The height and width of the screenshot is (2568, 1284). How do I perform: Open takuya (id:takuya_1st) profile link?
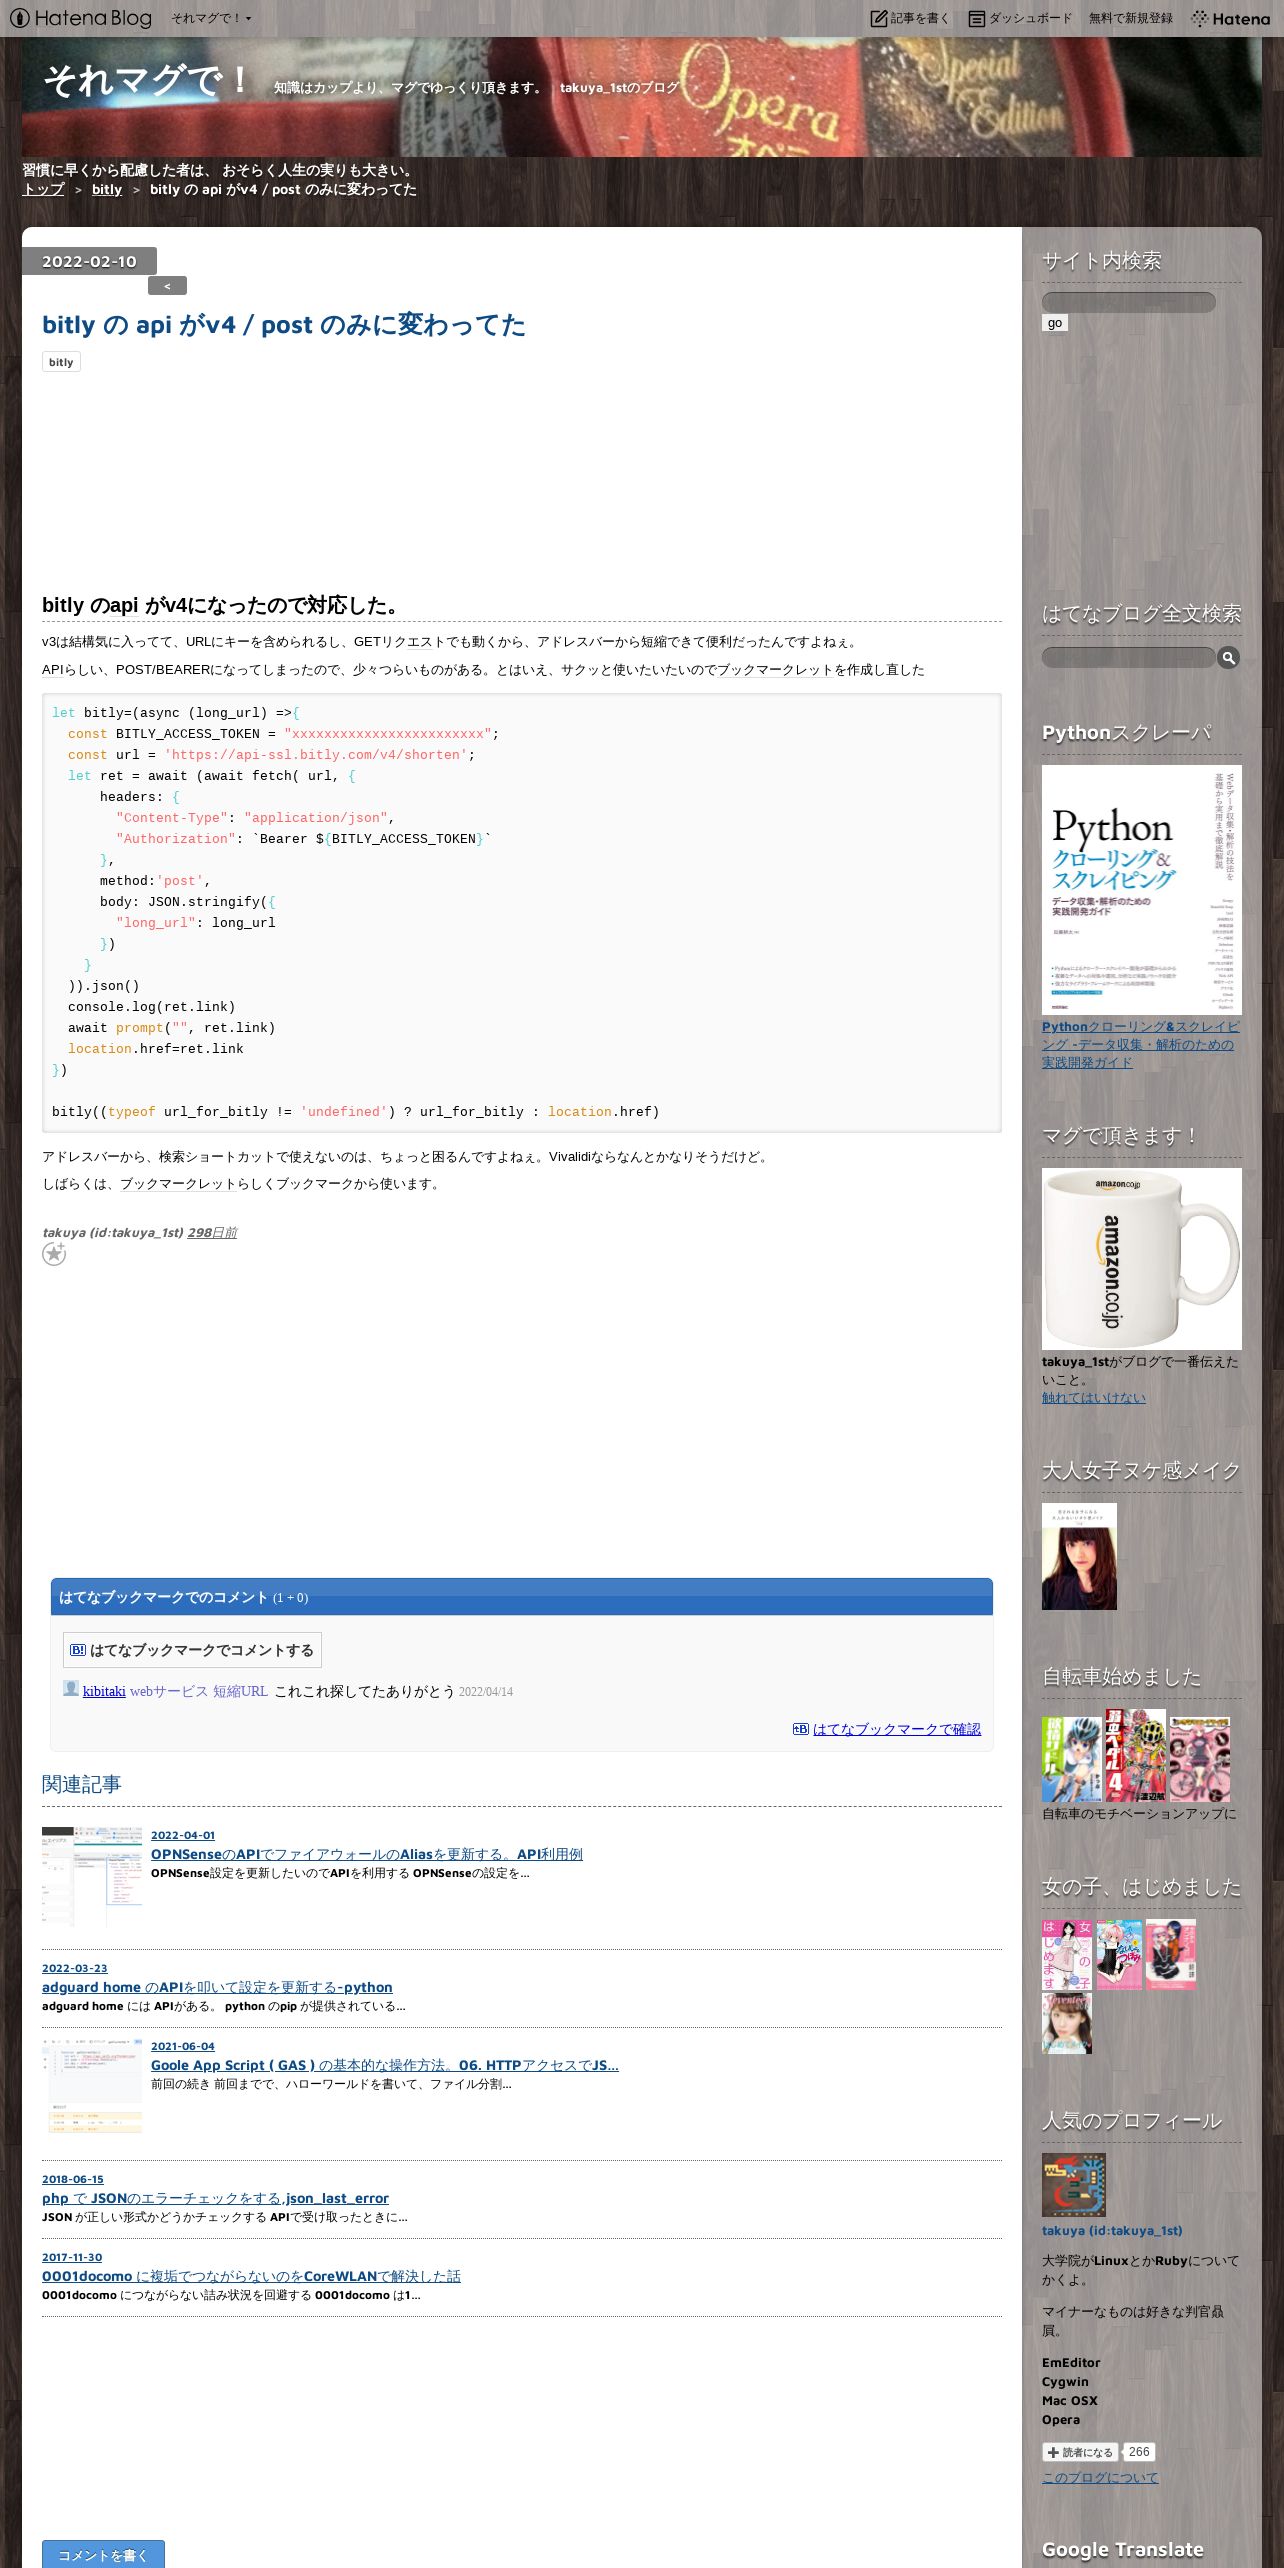coord(1112,2230)
